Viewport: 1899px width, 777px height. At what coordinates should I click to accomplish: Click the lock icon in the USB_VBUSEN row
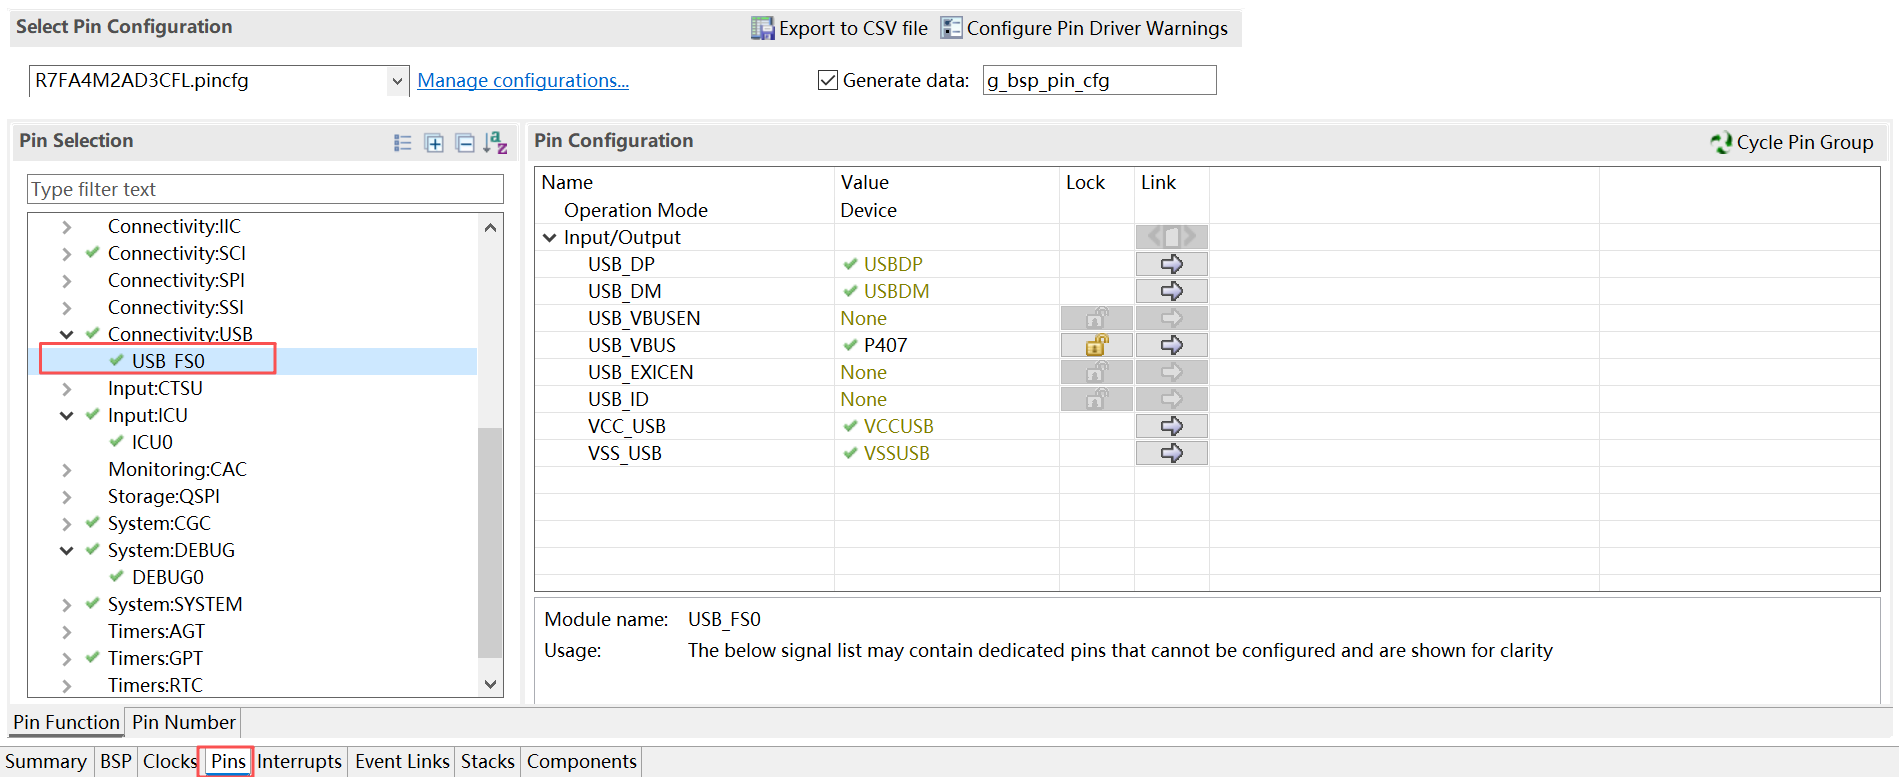1097,318
